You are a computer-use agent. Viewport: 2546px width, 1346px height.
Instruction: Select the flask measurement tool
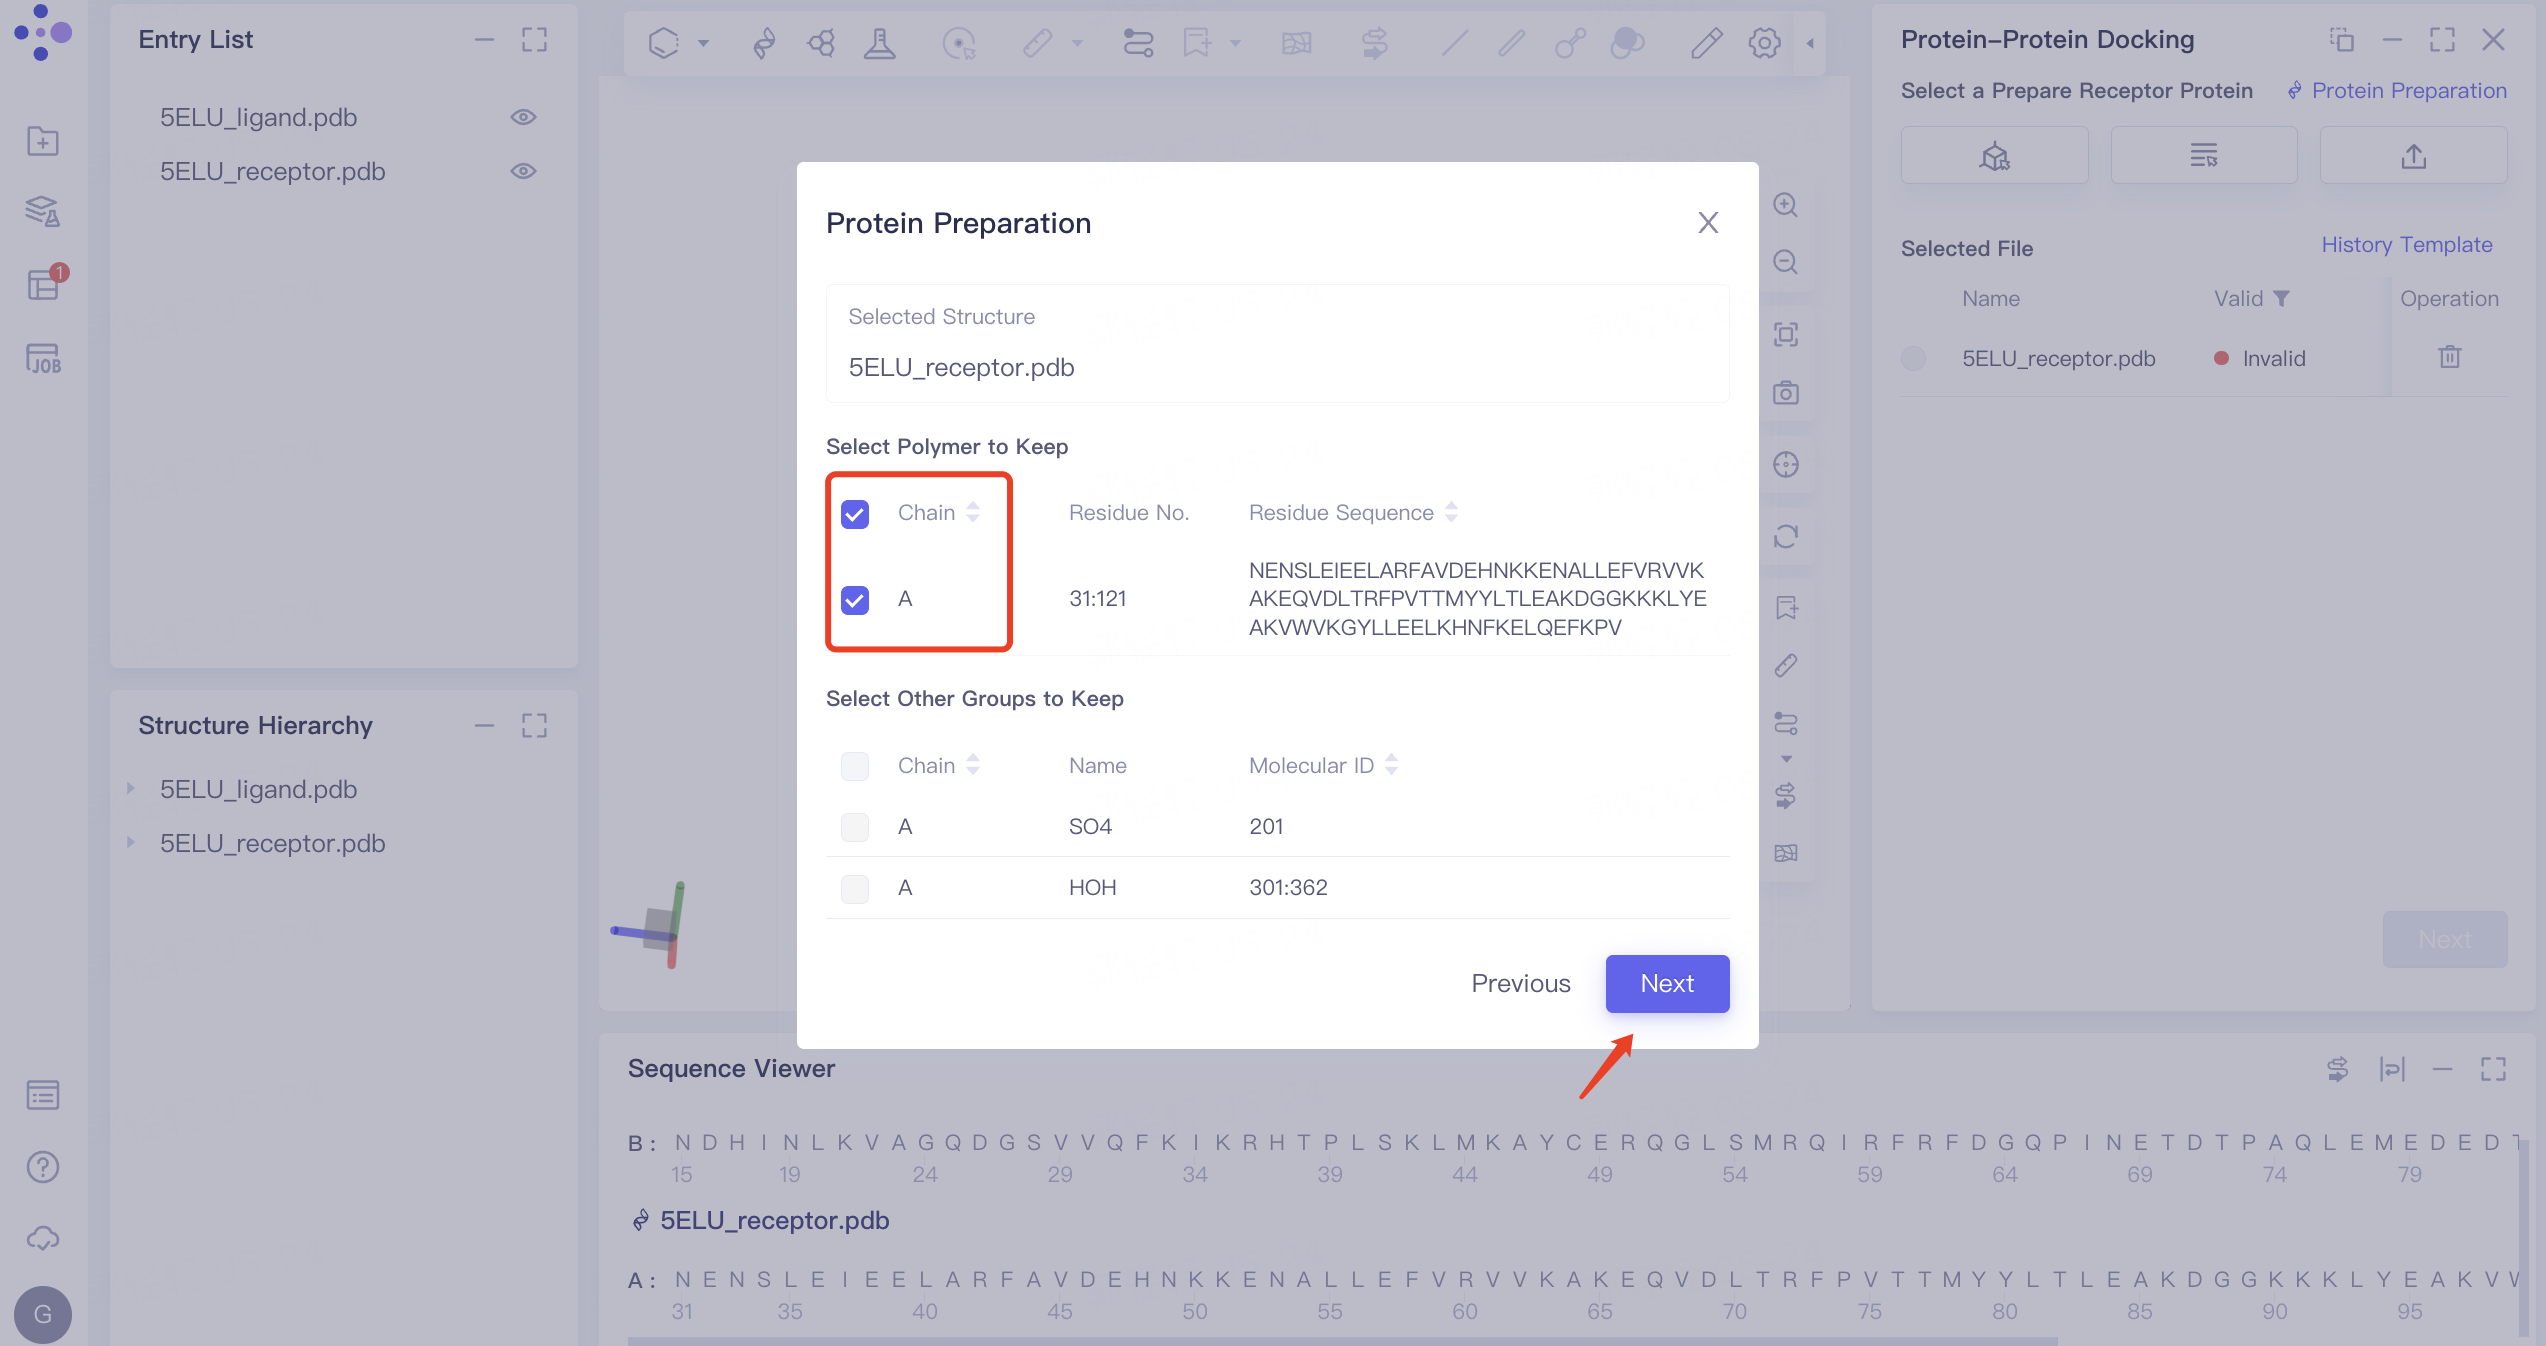tap(879, 42)
